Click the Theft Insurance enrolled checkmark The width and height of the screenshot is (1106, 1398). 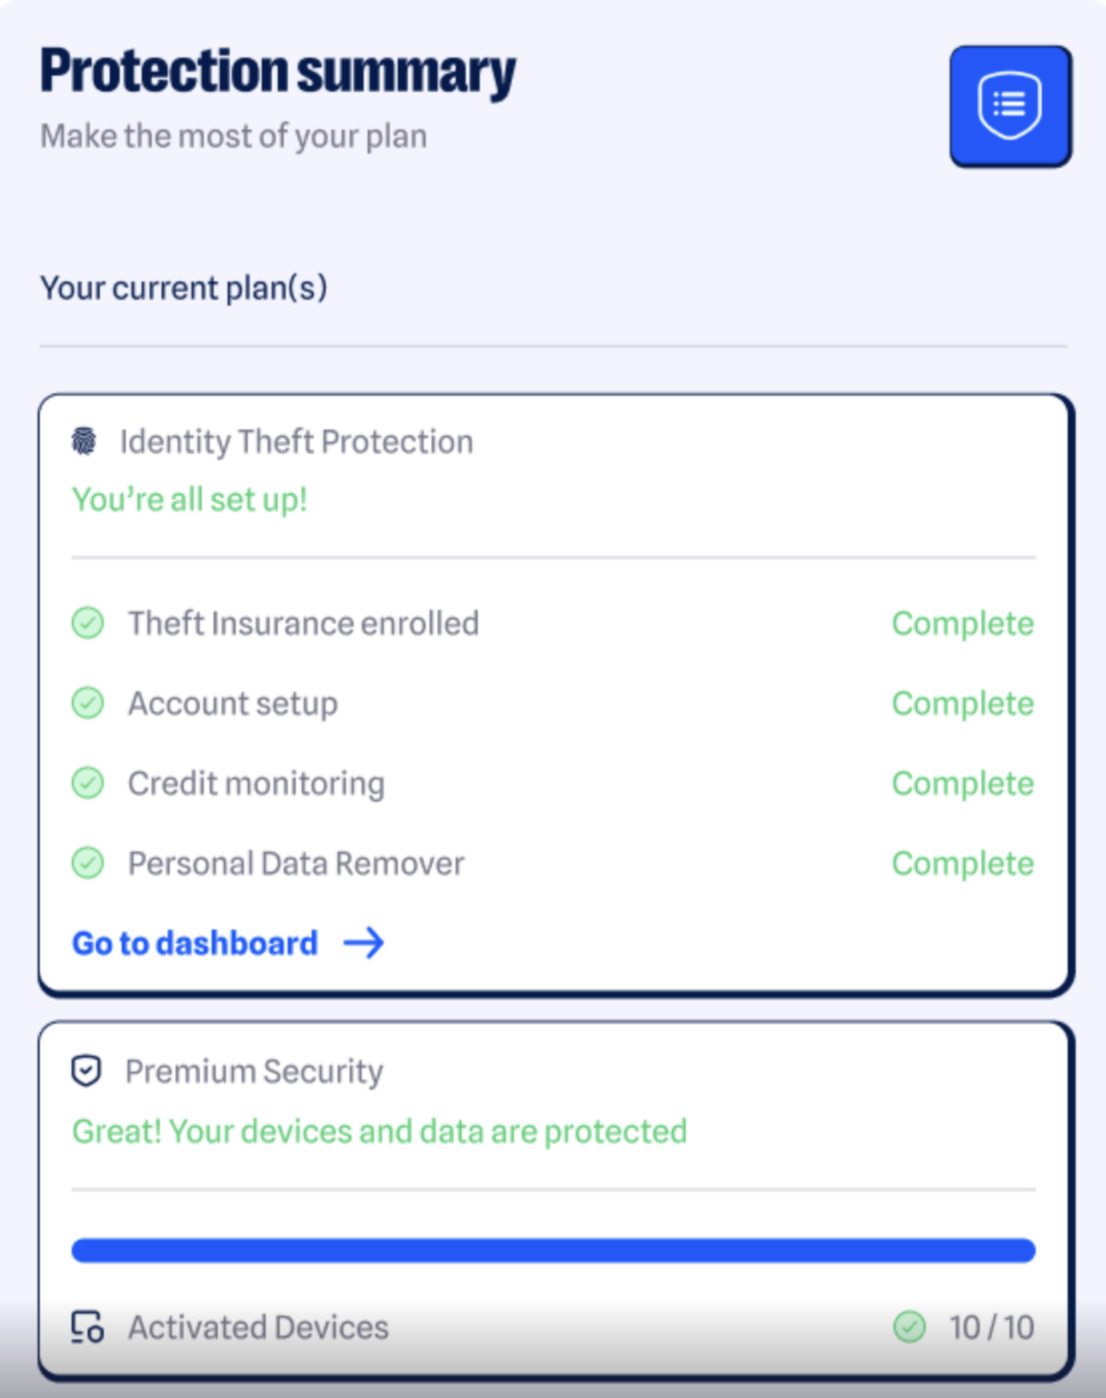tap(88, 623)
